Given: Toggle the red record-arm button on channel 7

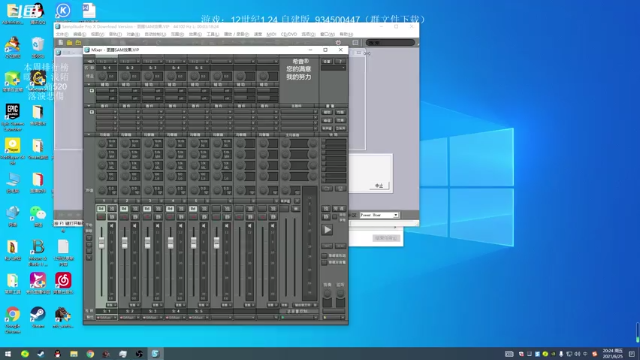Looking at the screenshot, I should pyautogui.click(x=239, y=217).
